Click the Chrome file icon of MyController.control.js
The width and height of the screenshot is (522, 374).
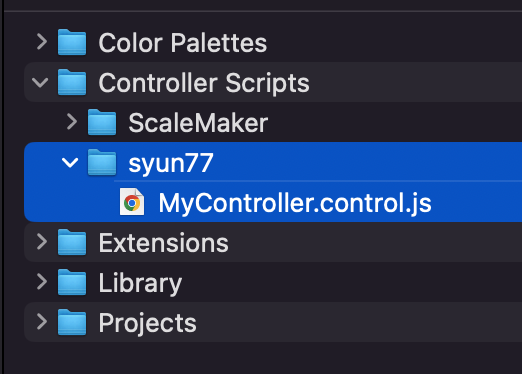pyautogui.click(x=132, y=202)
